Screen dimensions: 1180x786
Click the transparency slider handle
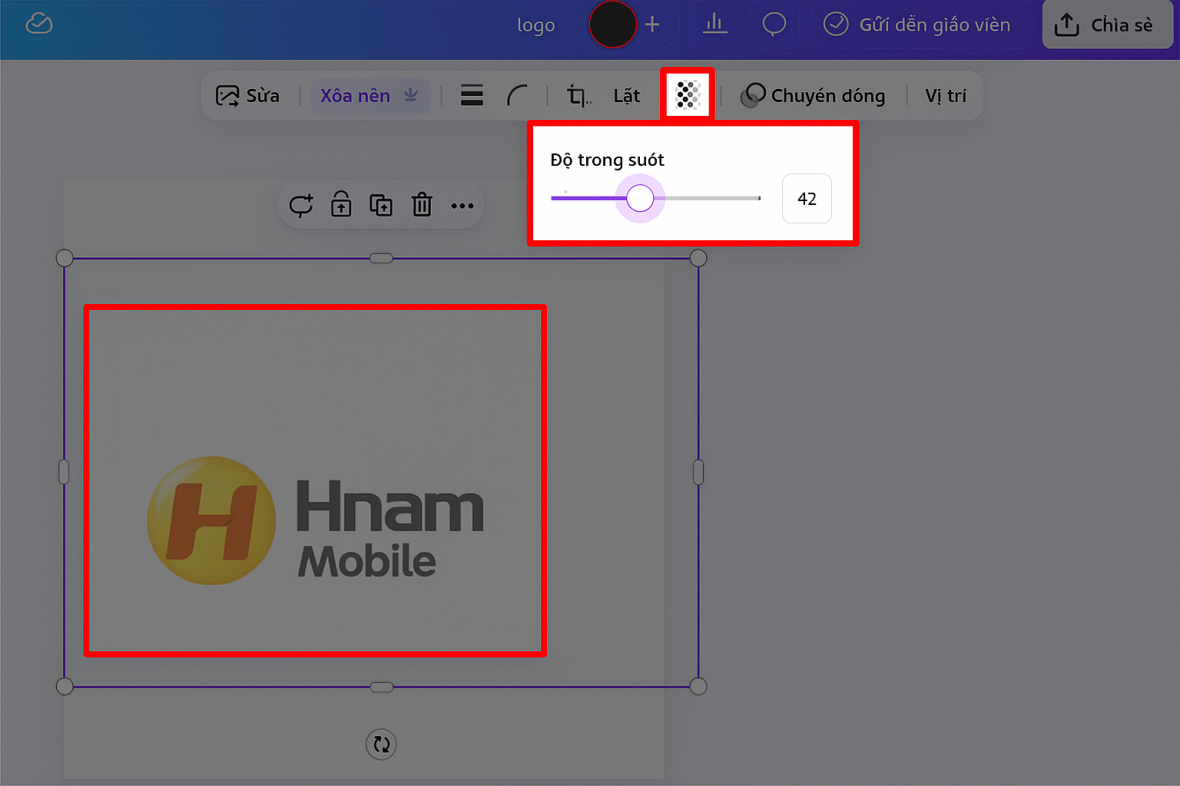coord(640,198)
